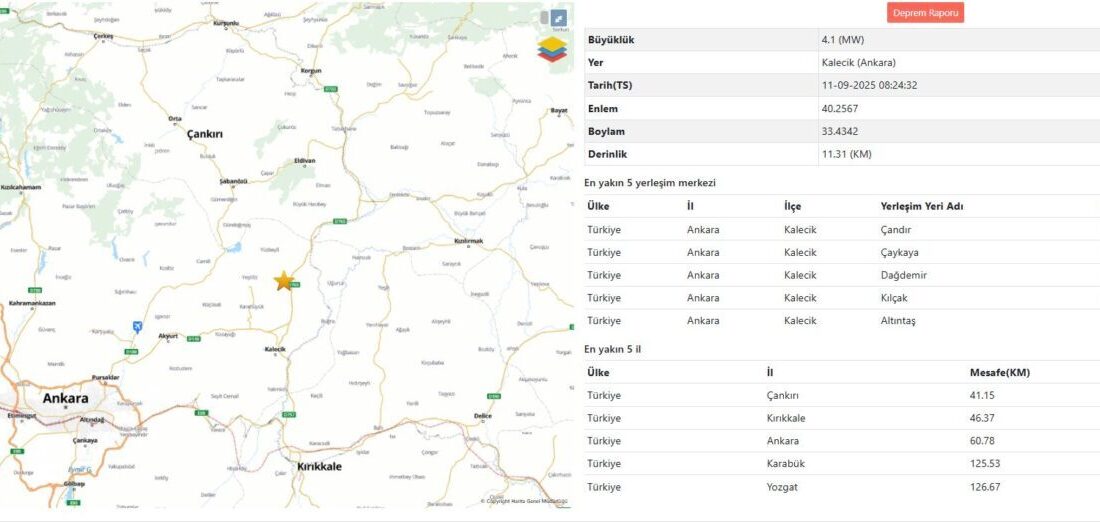Click the Yerleşim Yeri Adı column header

coord(922,206)
